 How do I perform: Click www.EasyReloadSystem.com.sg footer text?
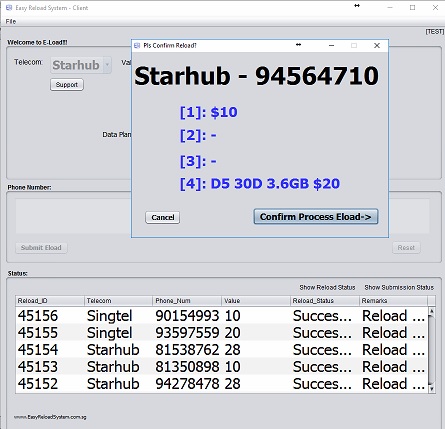click(50, 417)
